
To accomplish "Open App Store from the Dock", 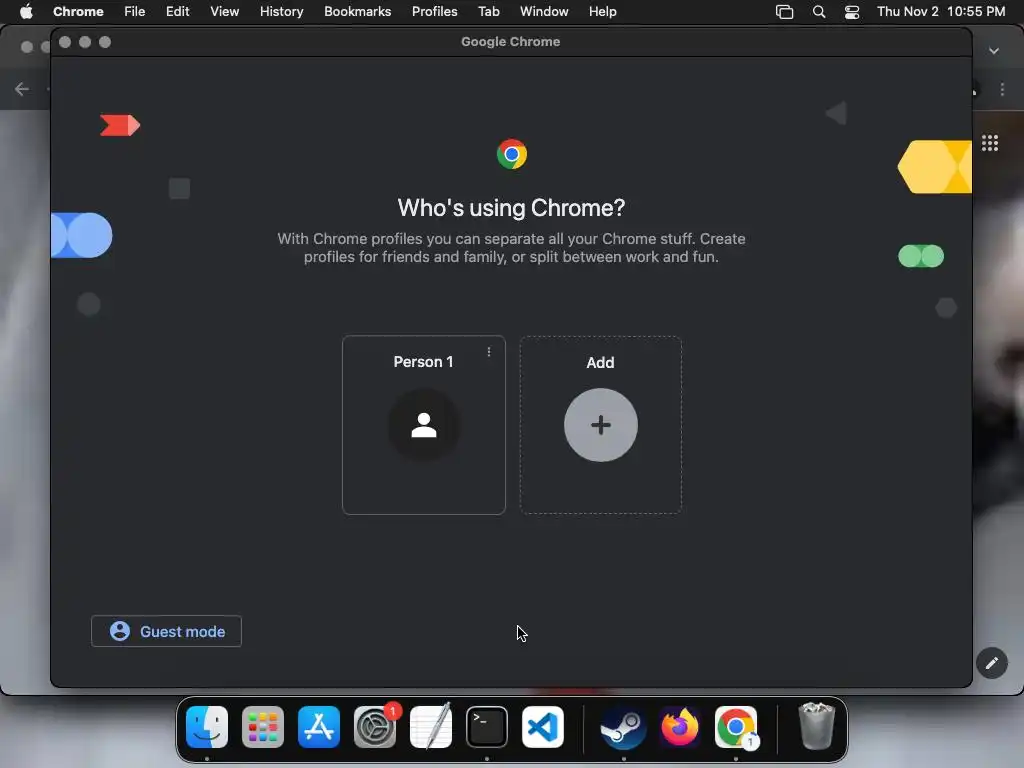I will click(x=319, y=727).
